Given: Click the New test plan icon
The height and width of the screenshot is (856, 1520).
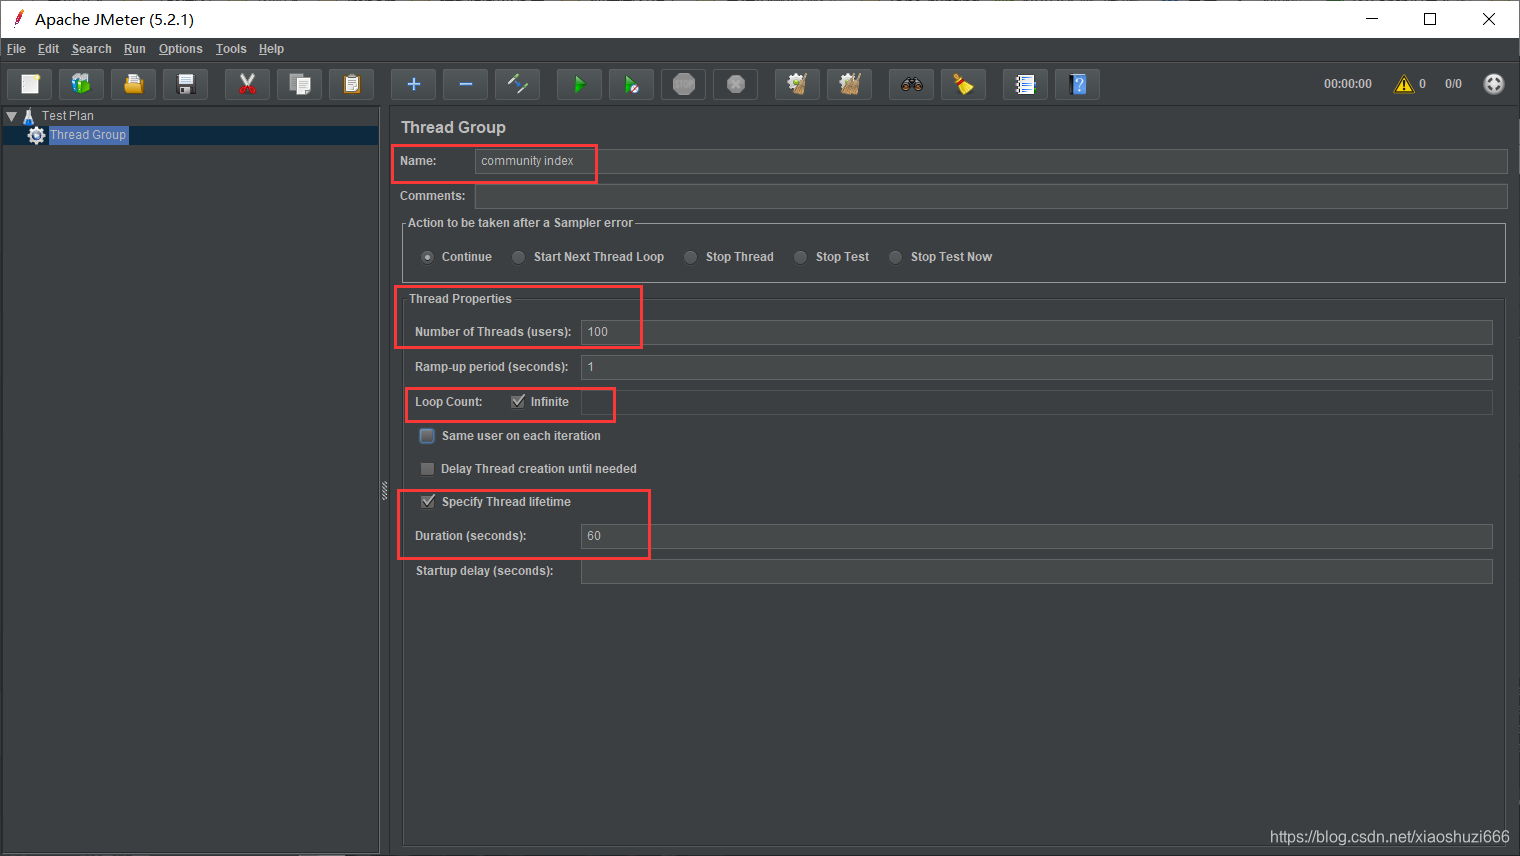Looking at the screenshot, I should pos(30,84).
